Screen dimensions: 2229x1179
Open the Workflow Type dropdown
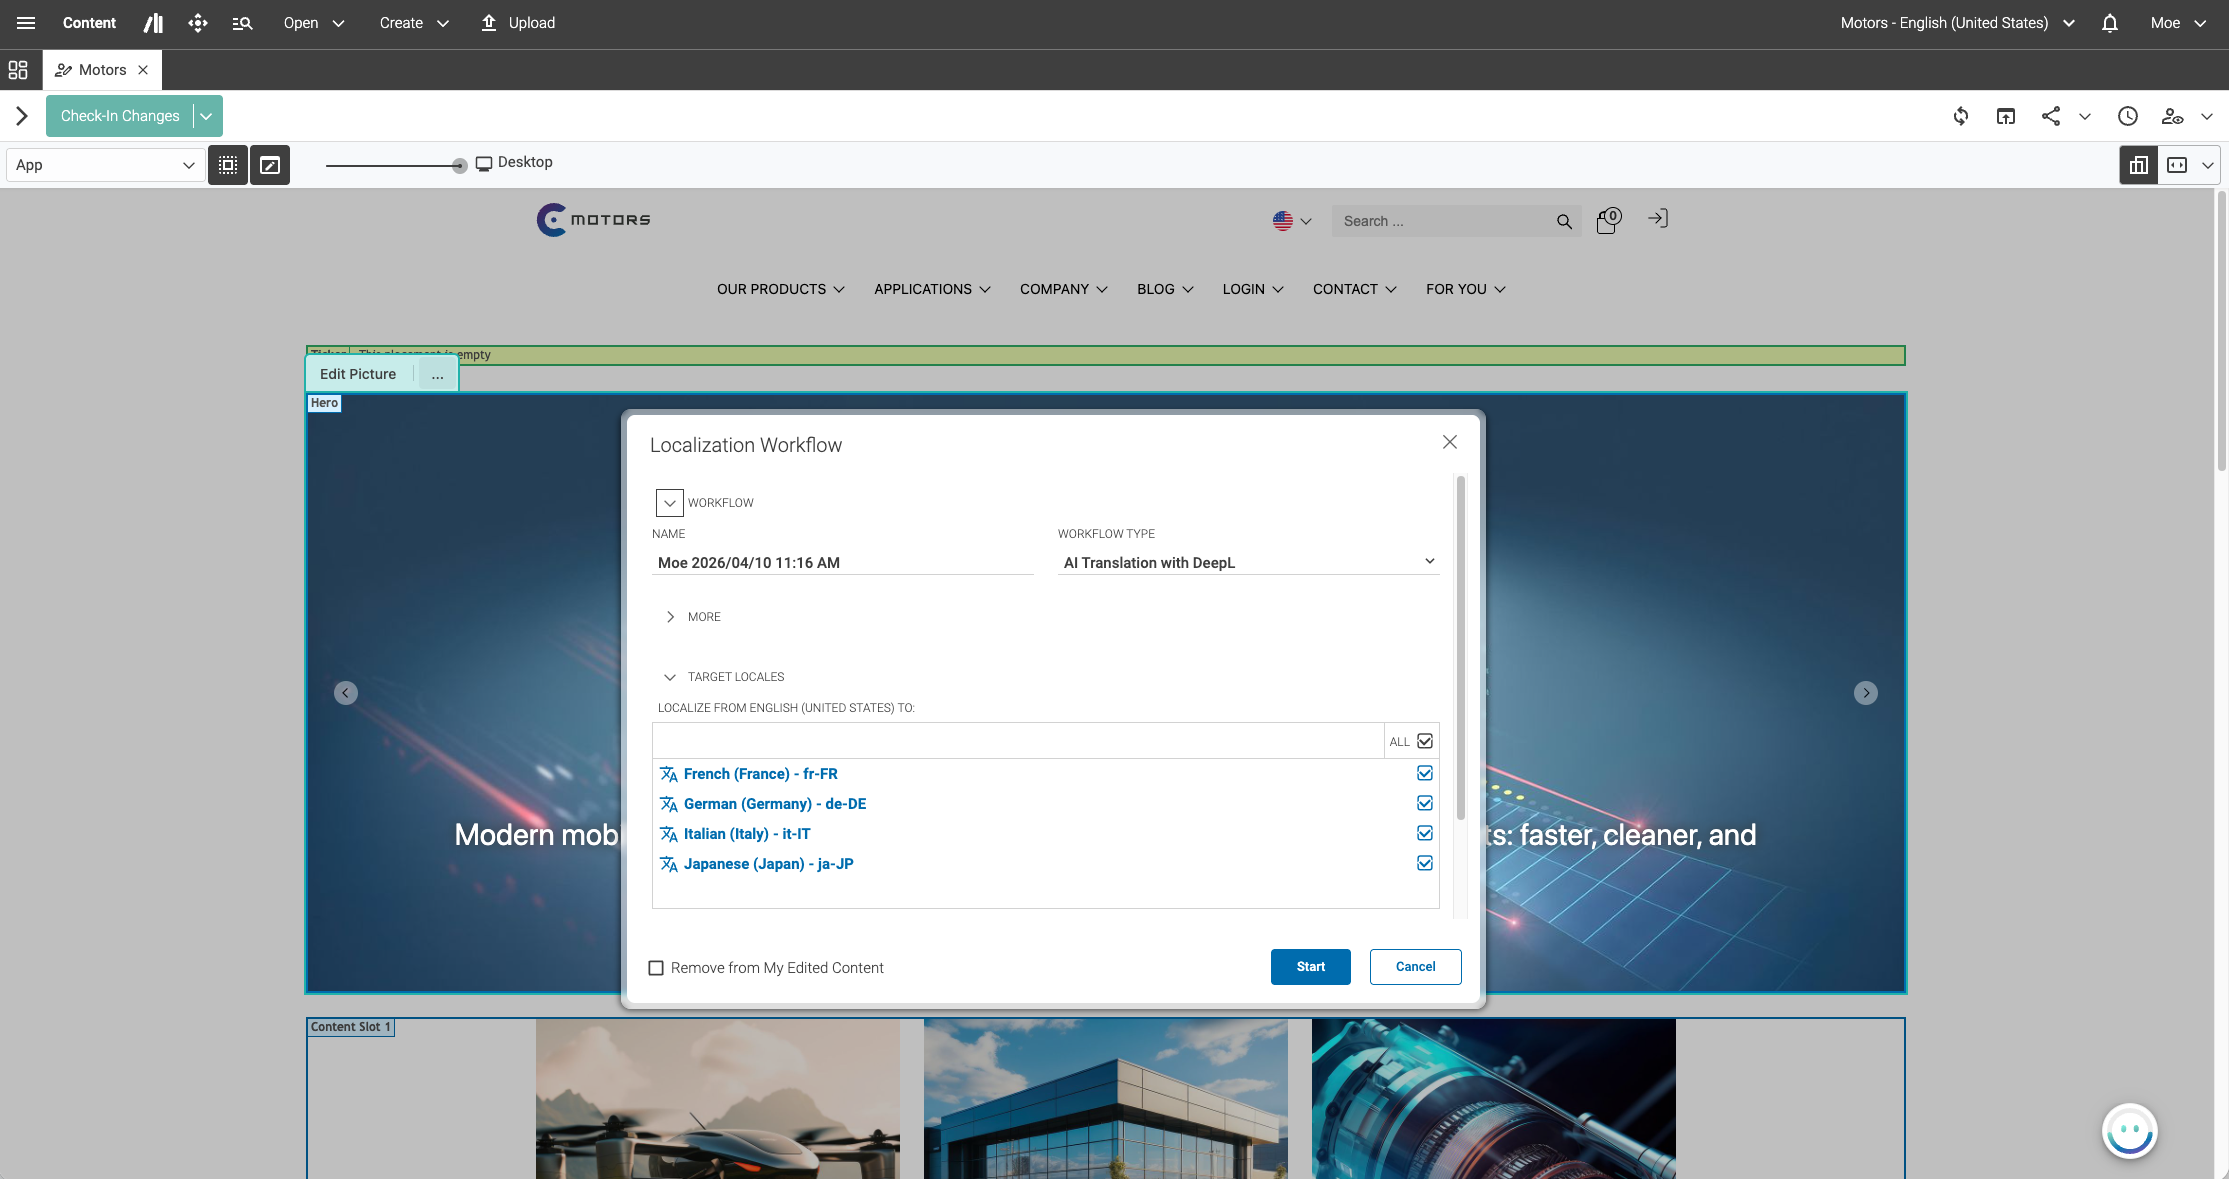click(x=1247, y=562)
